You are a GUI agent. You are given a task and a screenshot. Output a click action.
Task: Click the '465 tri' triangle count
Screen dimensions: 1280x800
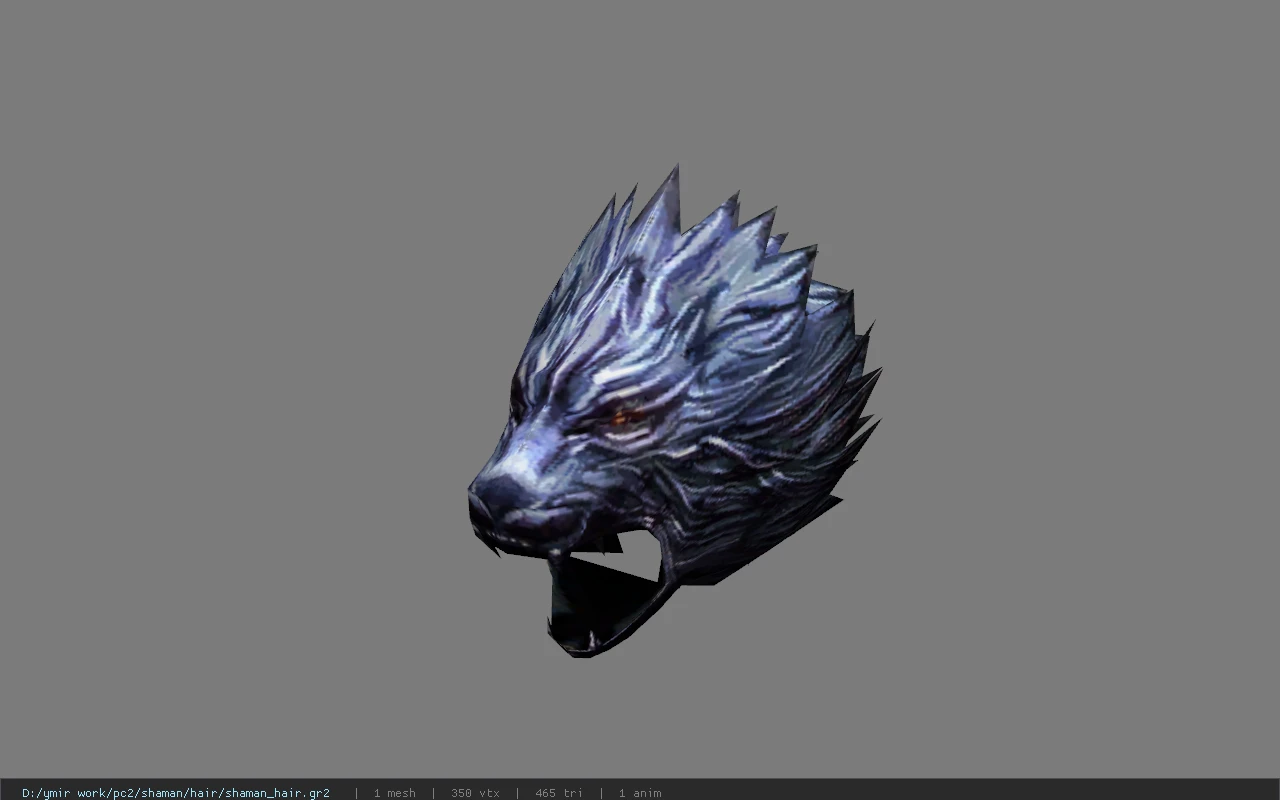(x=558, y=793)
